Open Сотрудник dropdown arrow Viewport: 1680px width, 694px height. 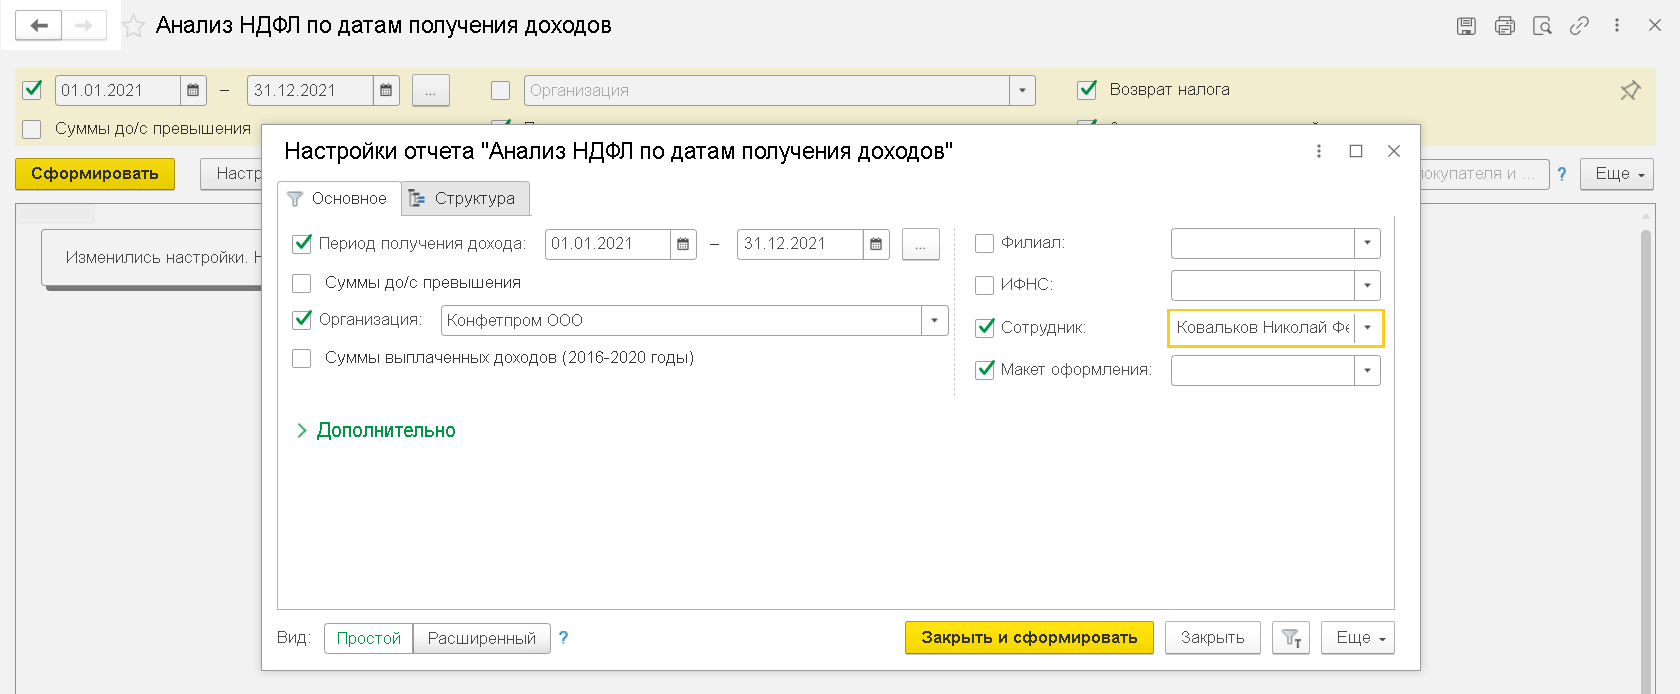coord(1367,327)
